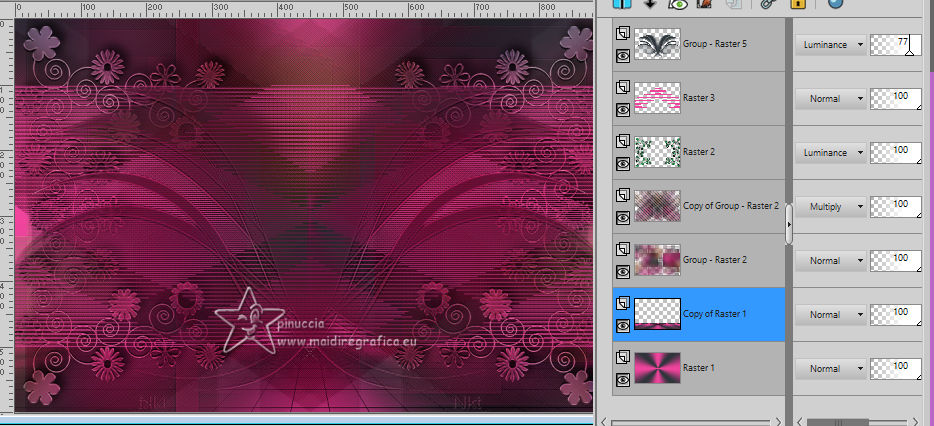Toggle the eye on Copy of Raster 1
This screenshot has height=426, width=934.
click(x=622, y=326)
